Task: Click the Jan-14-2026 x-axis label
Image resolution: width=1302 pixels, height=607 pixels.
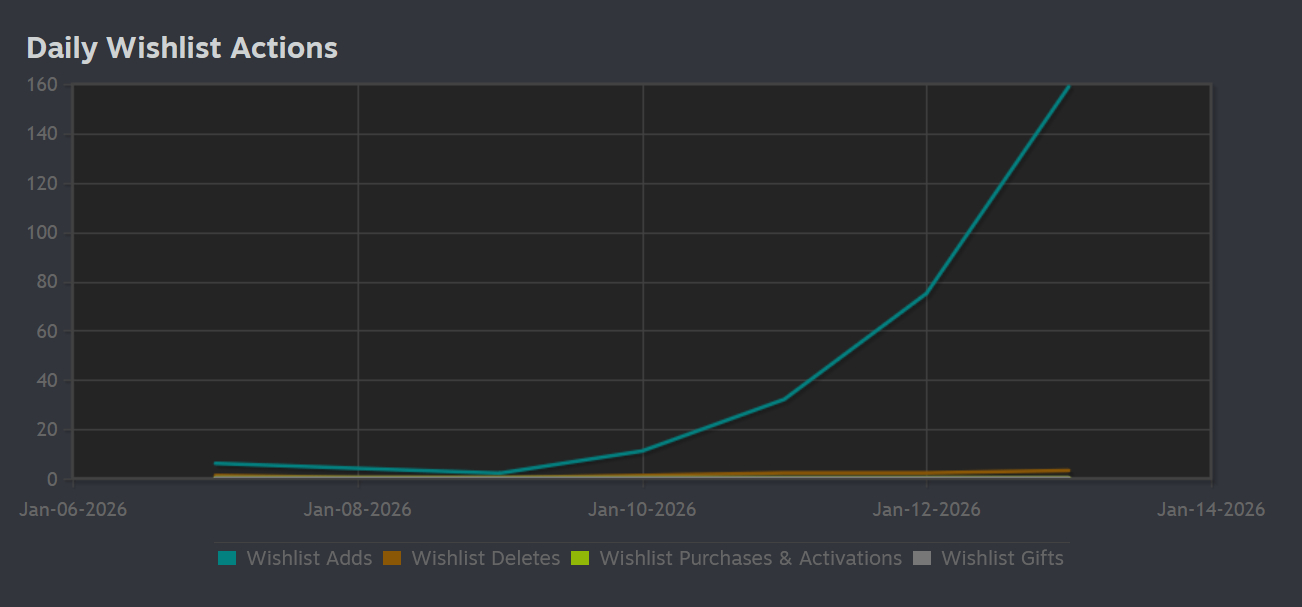Action: (1210, 510)
